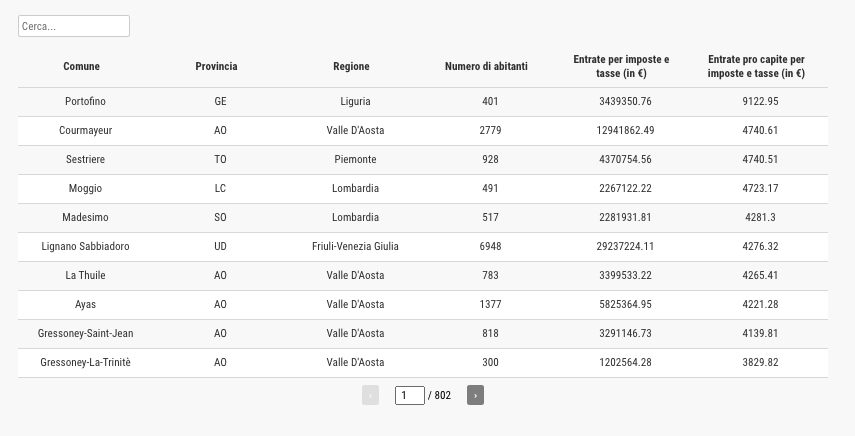
Task: Click the Friuli-Venezia Giulia region cell
Action: click(356, 246)
